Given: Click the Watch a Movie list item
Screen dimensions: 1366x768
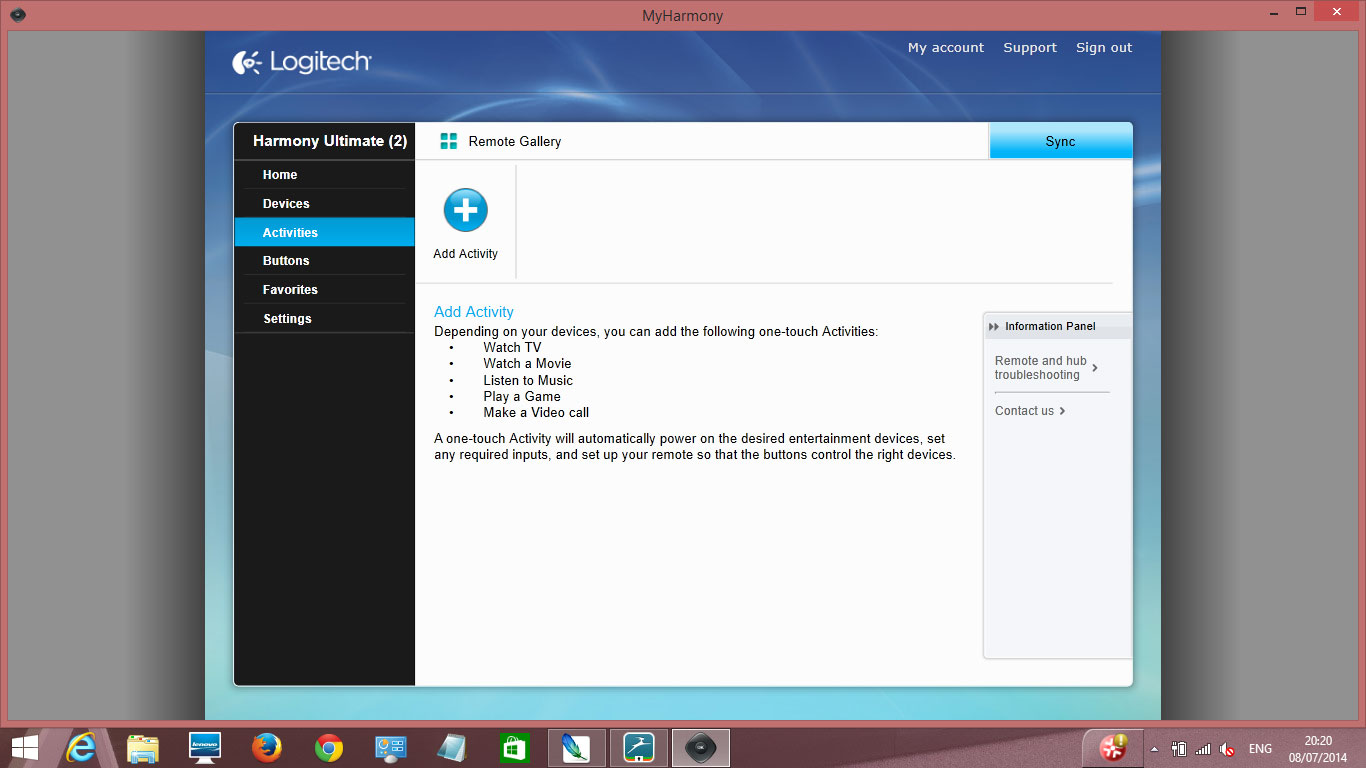Looking at the screenshot, I should tap(527, 364).
